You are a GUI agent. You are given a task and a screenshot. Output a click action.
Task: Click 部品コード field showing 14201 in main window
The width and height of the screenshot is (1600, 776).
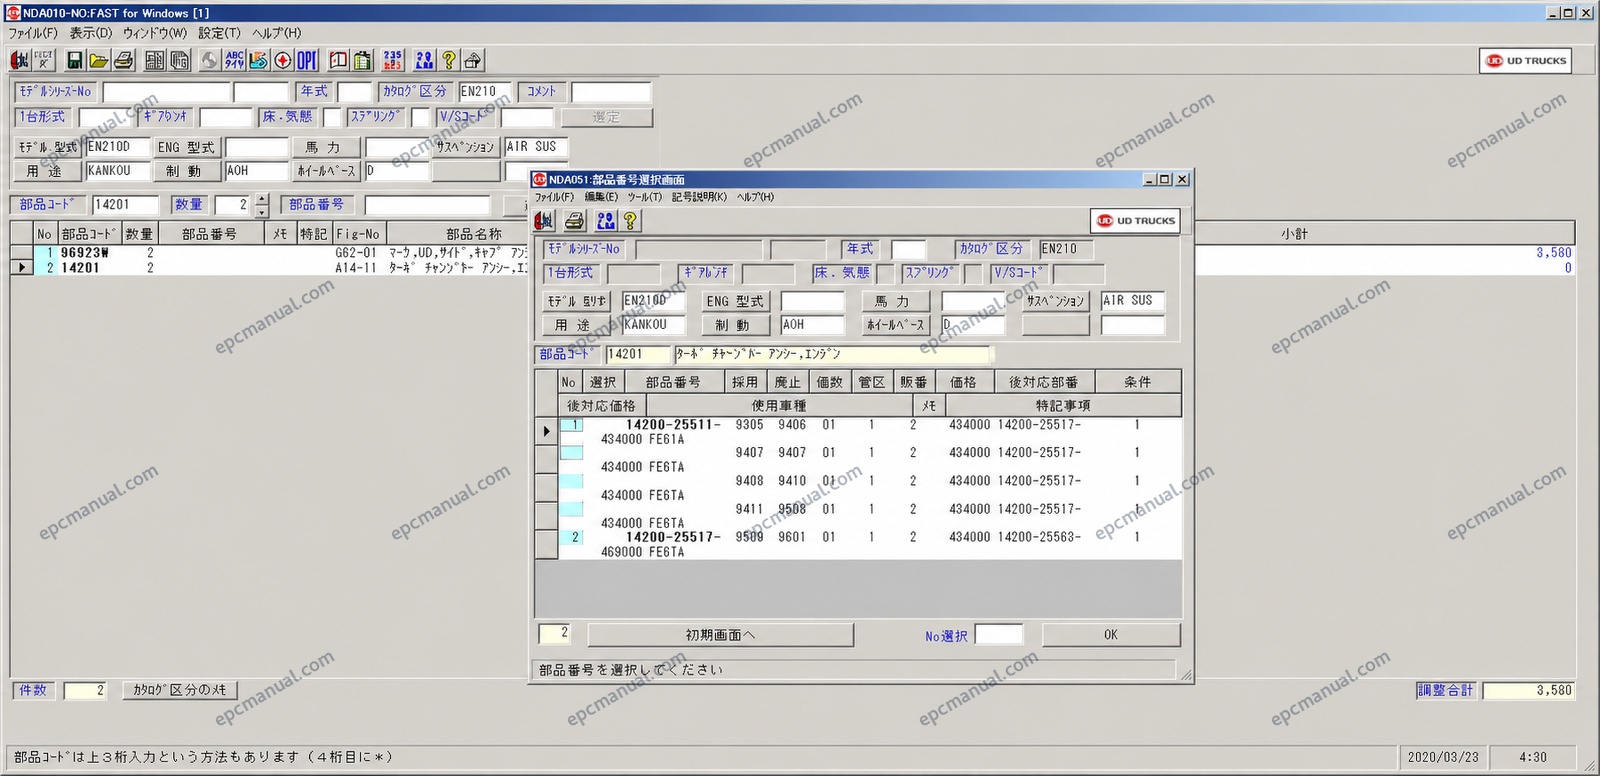125,205
